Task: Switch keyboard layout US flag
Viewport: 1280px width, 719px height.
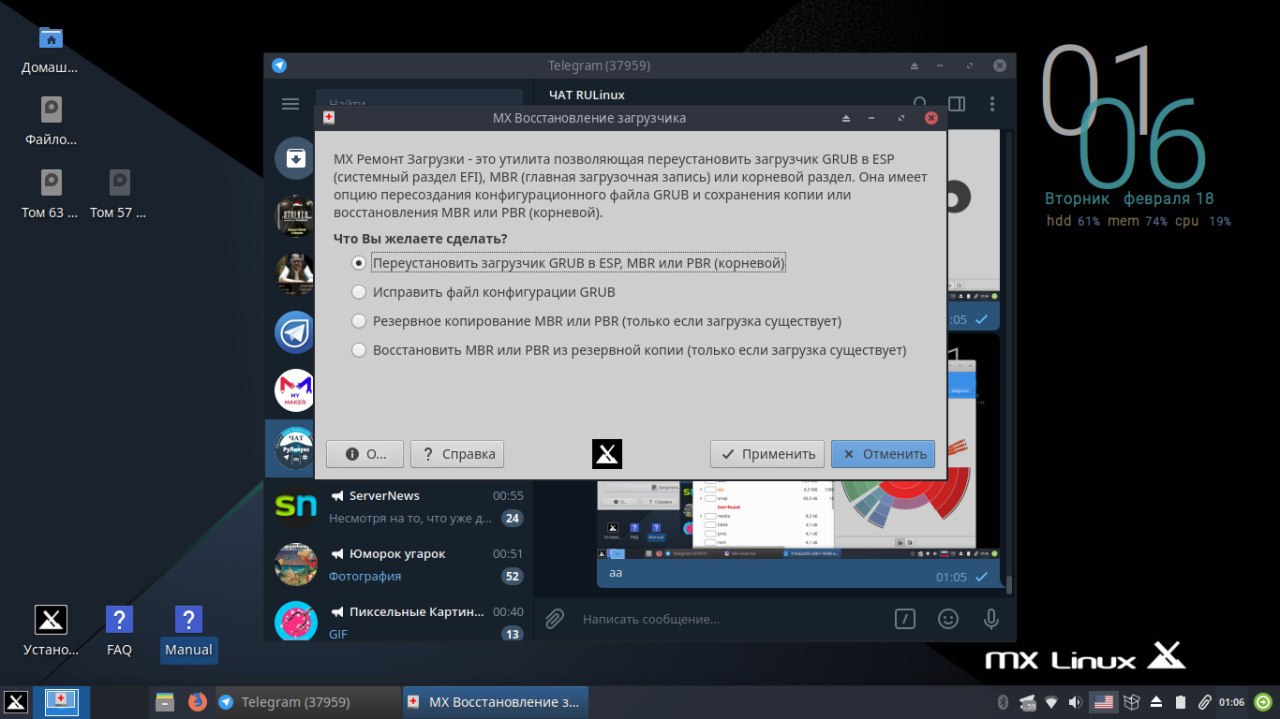Action: click(1103, 702)
